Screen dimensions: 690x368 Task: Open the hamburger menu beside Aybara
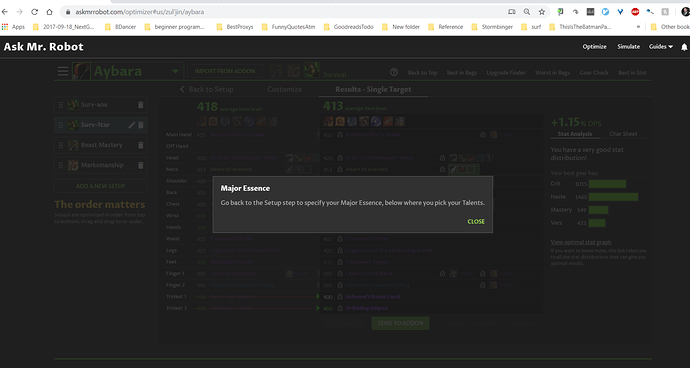63,71
